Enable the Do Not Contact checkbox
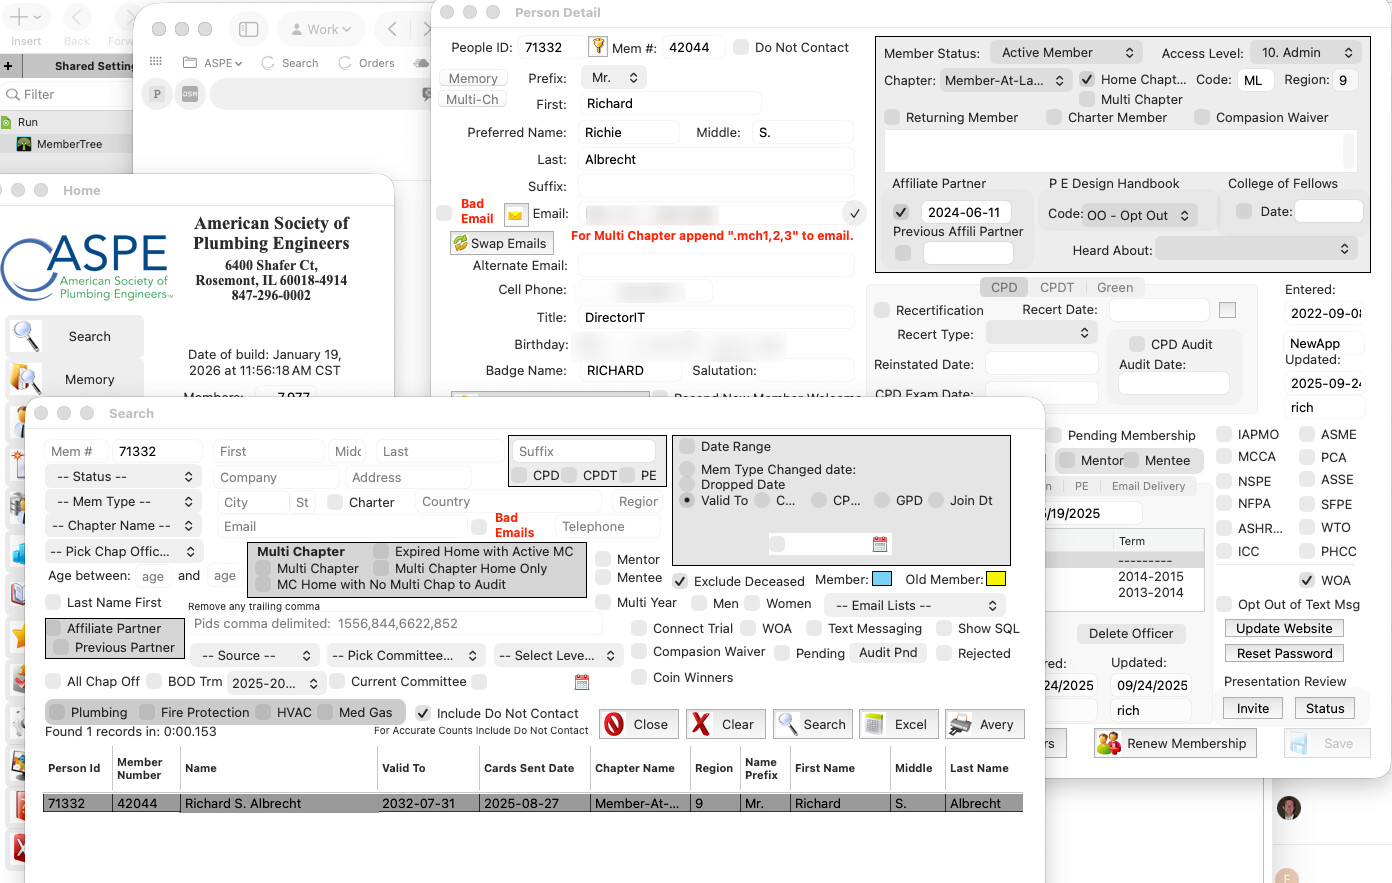The width and height of the screenshot is (1392, 883). pyautogui.click(x=741, y=47)
